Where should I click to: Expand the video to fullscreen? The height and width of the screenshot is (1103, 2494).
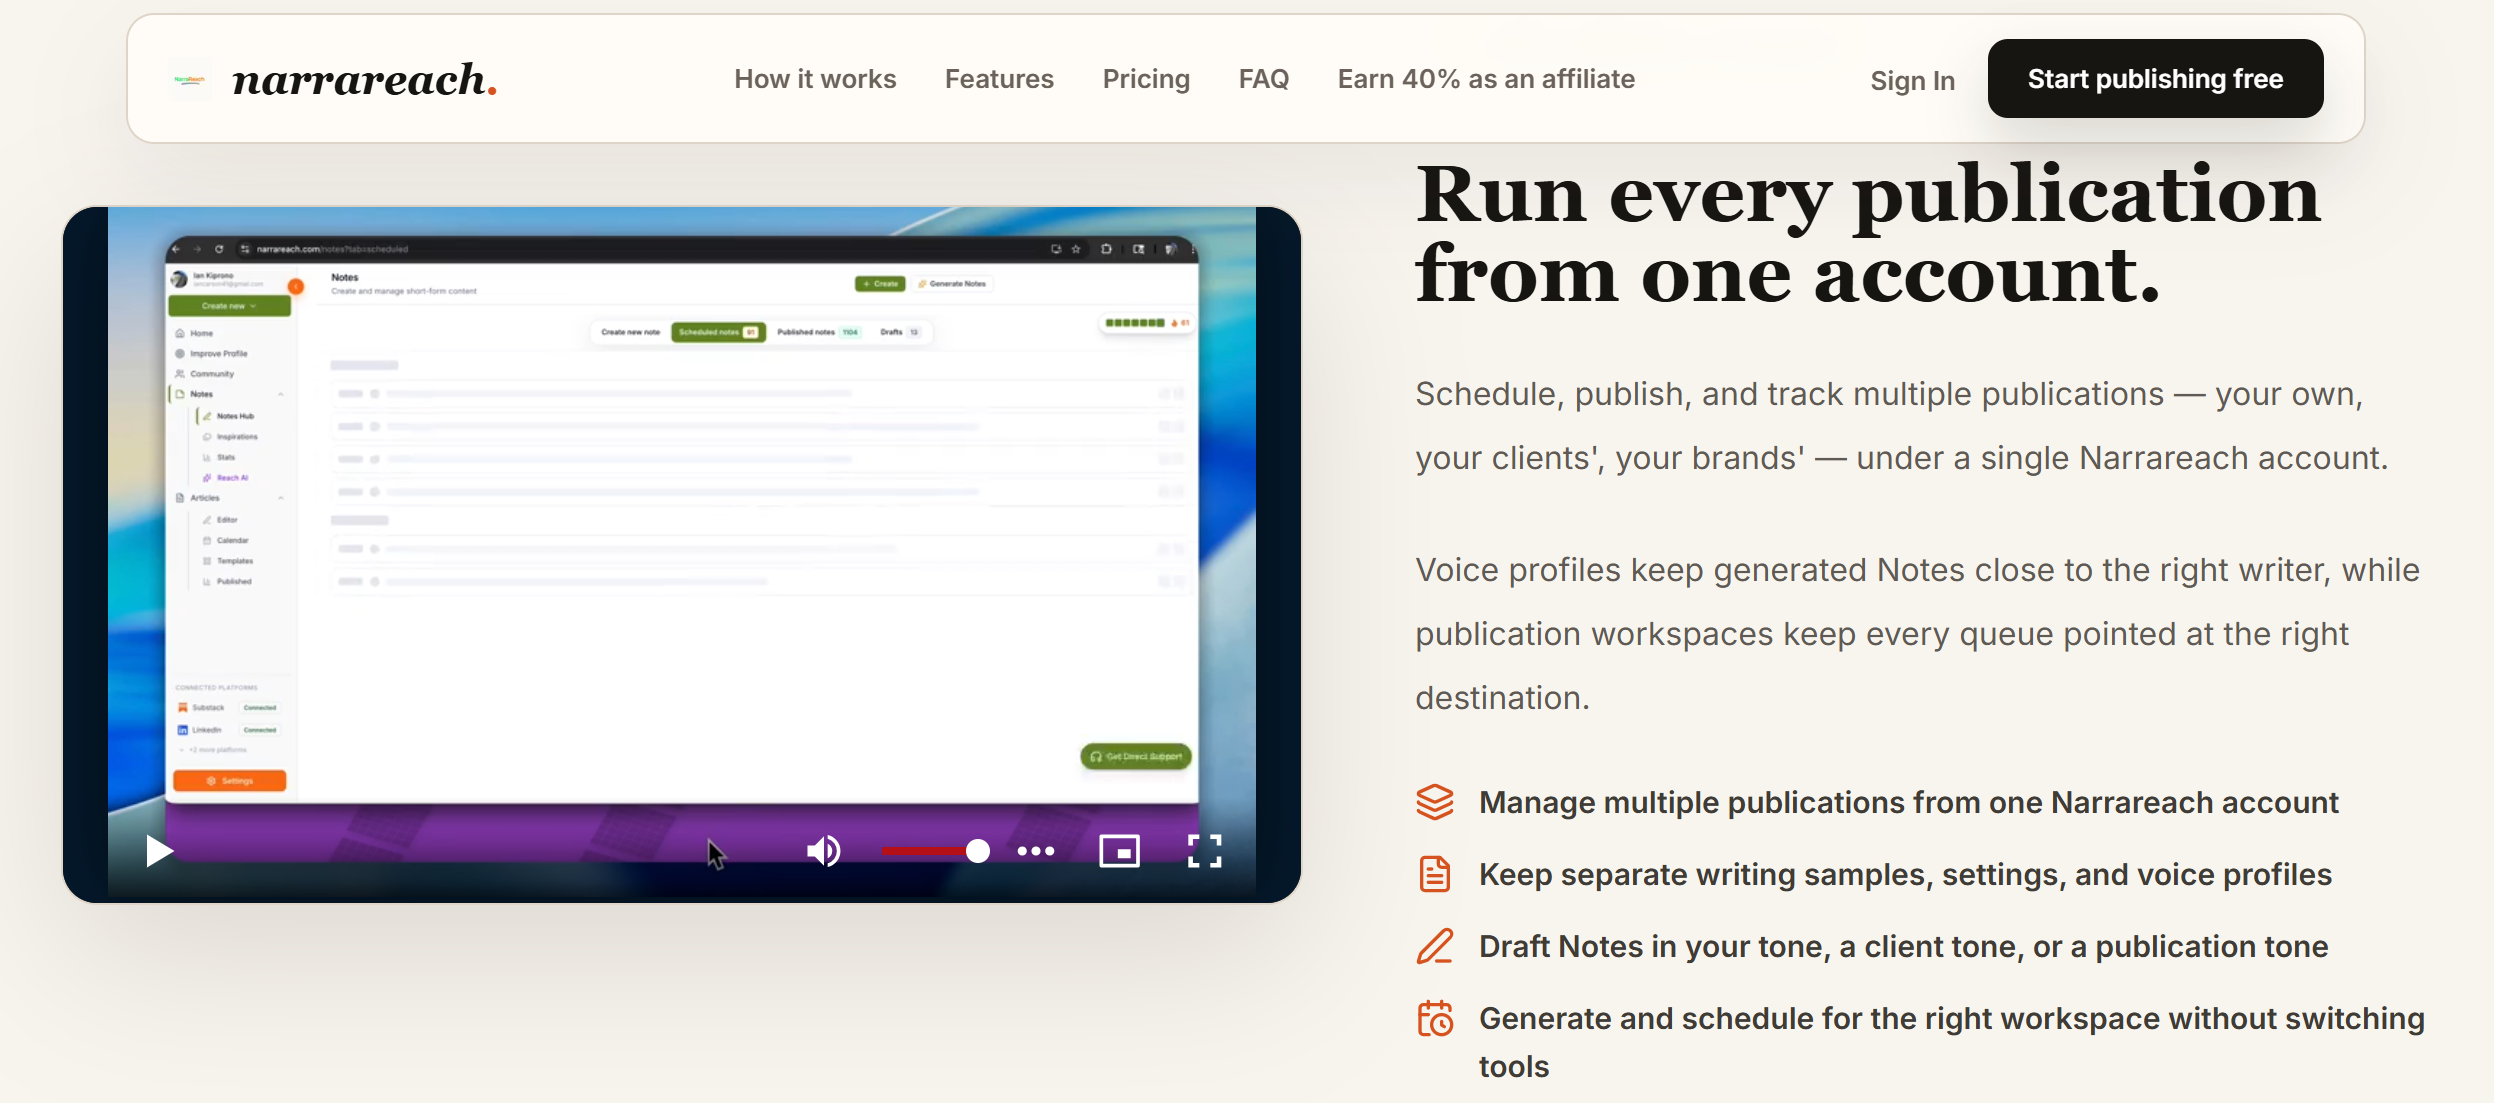(x=1204, y=851)
